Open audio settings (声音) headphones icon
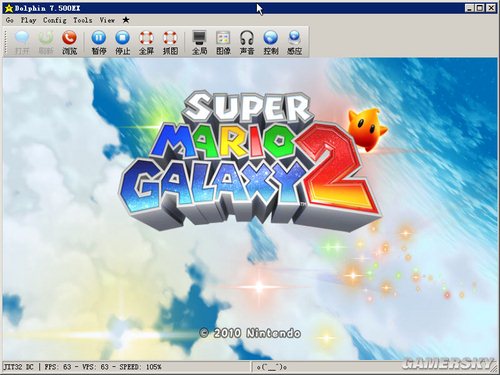This screenshot has width=500, height=375. coord(247,42)
